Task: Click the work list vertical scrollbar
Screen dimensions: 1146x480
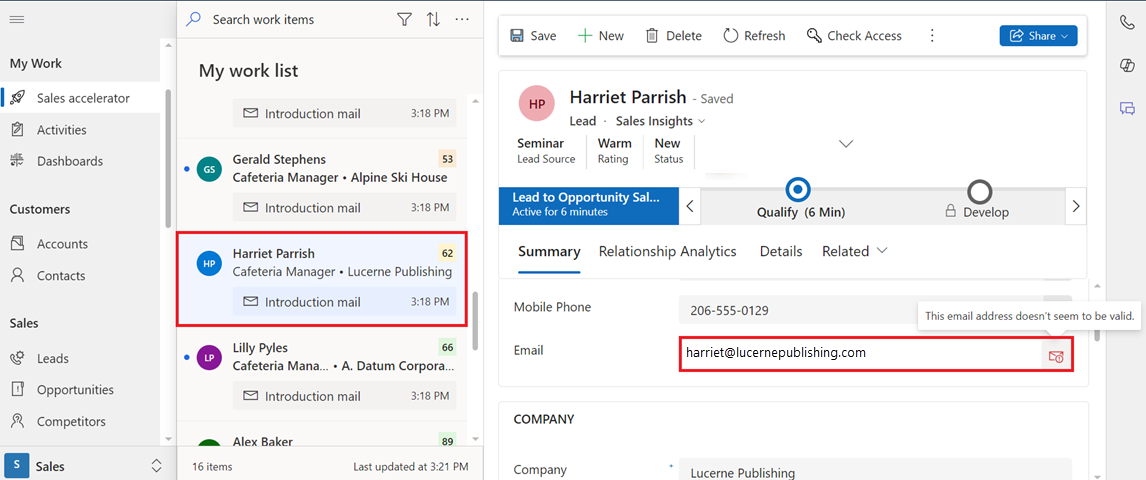Action: [x=476, y=321]
